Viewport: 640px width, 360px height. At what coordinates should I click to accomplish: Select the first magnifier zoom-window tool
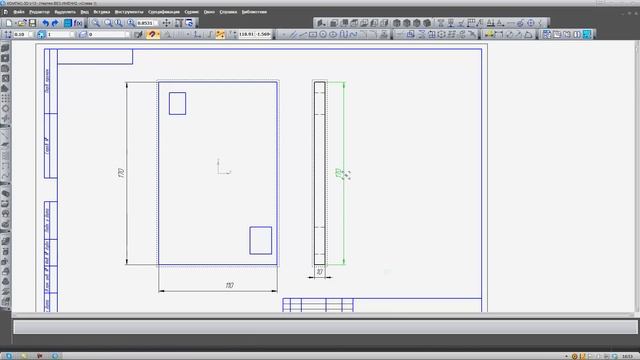(x=96, y=23)
